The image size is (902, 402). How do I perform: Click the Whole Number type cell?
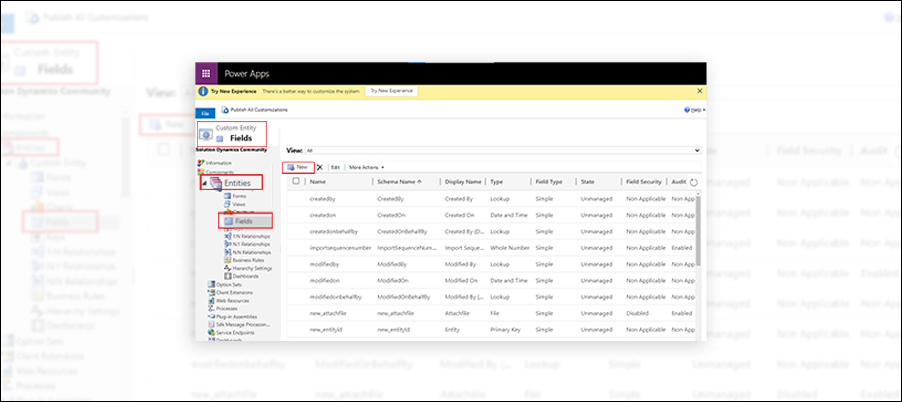tap(509, 248)
